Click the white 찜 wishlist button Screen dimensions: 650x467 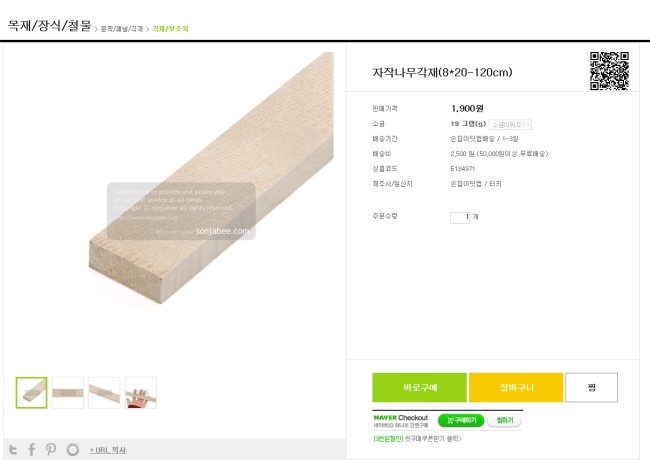(592, 387)
